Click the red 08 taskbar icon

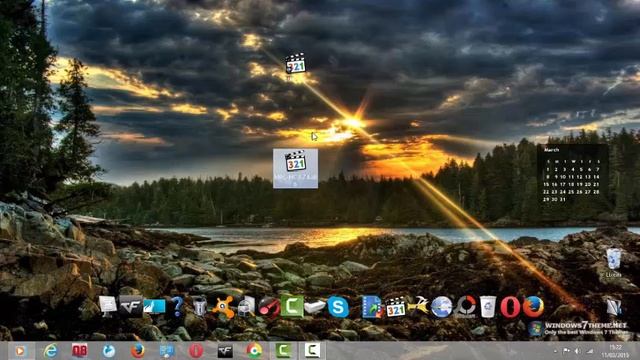click(80, 351)
